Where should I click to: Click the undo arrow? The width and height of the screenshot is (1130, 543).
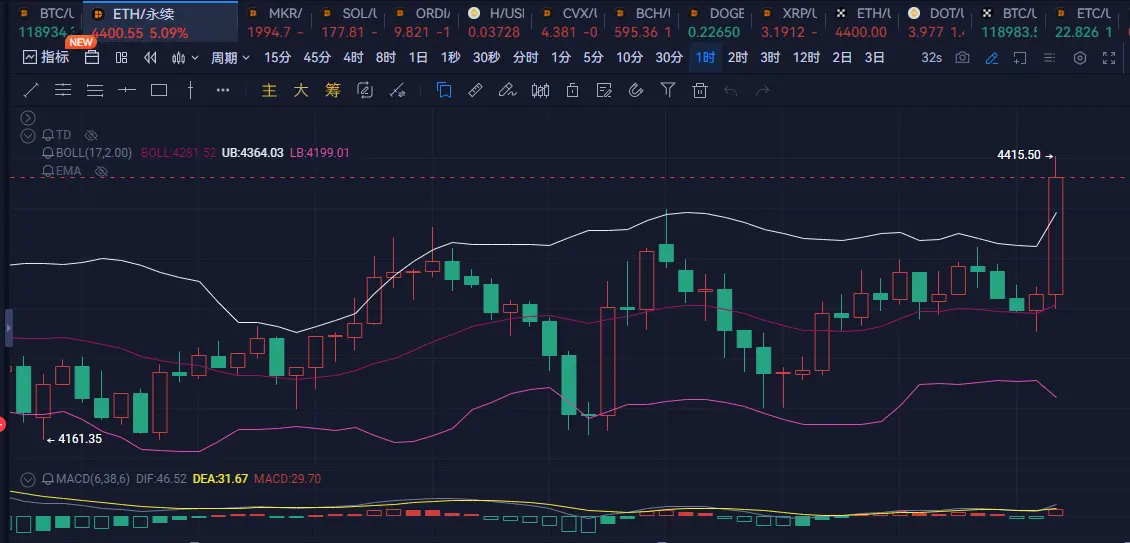[731, 90]
